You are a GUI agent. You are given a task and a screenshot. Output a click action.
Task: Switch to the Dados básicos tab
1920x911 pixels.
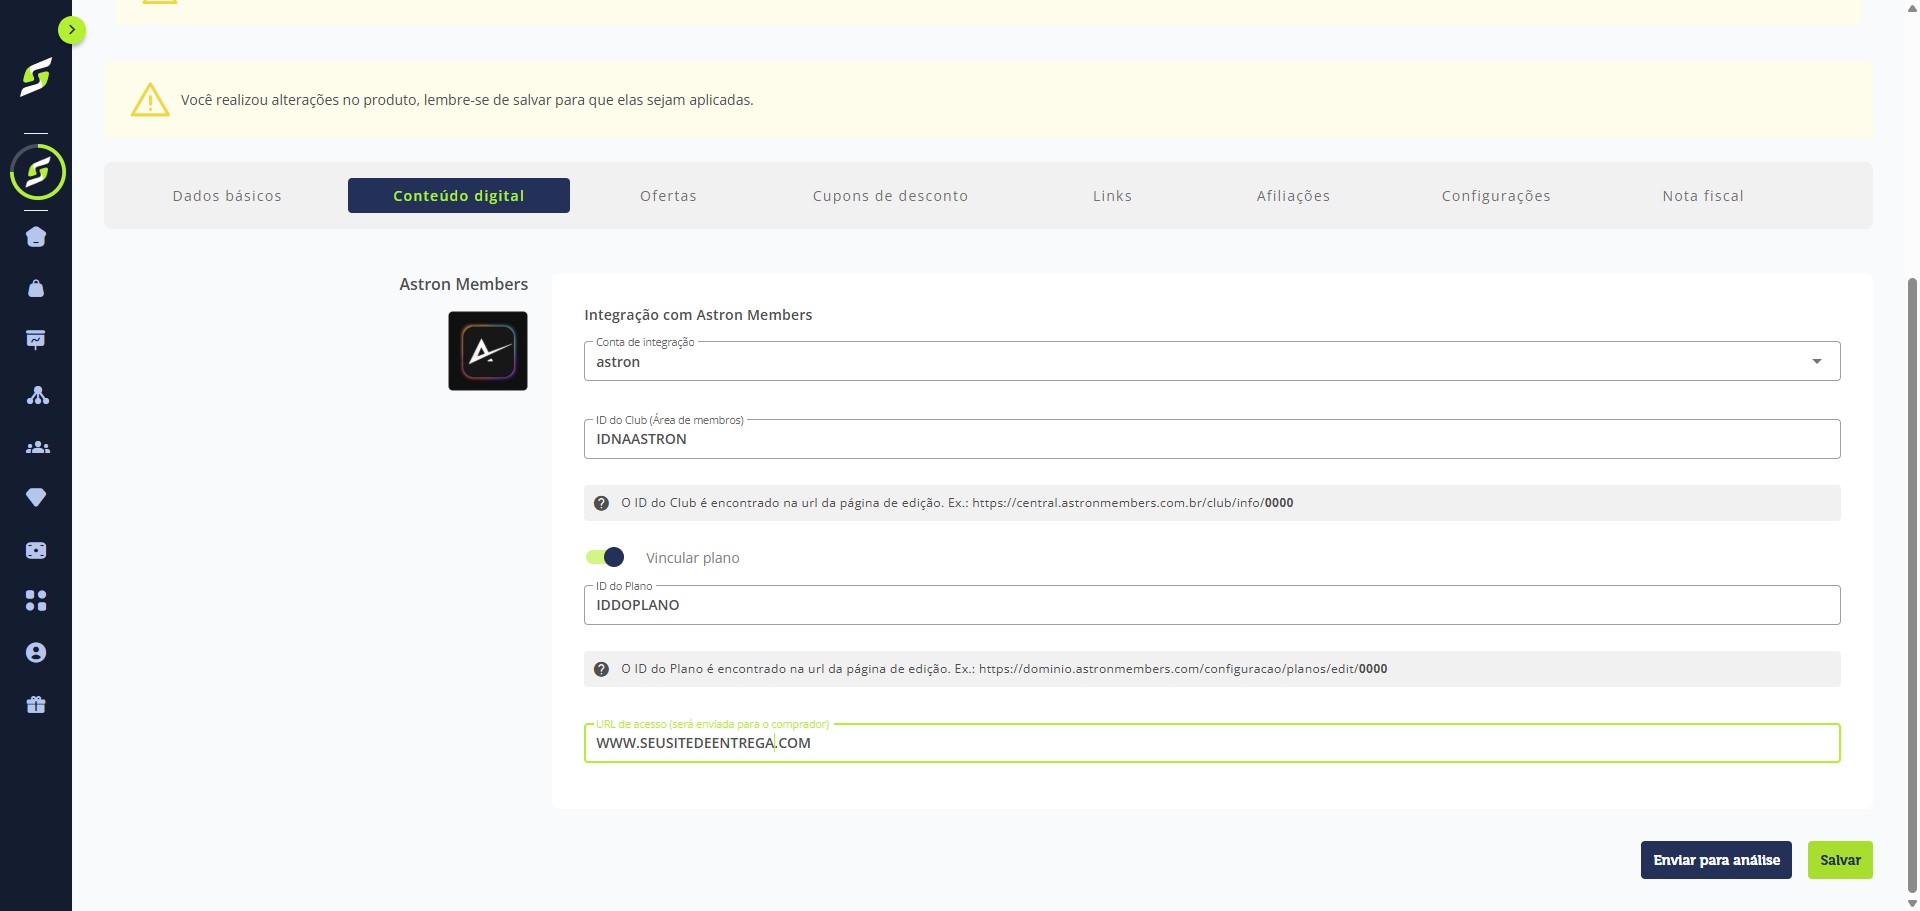coord(227,196)
